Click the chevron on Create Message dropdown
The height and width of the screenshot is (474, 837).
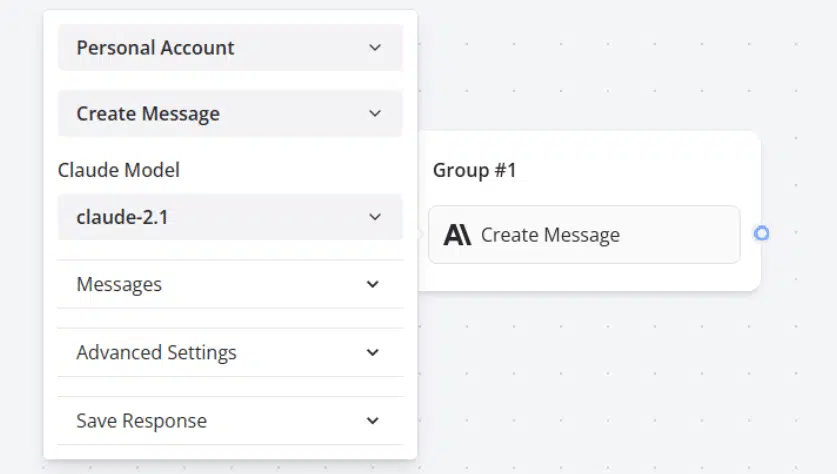tap(375, 113)
